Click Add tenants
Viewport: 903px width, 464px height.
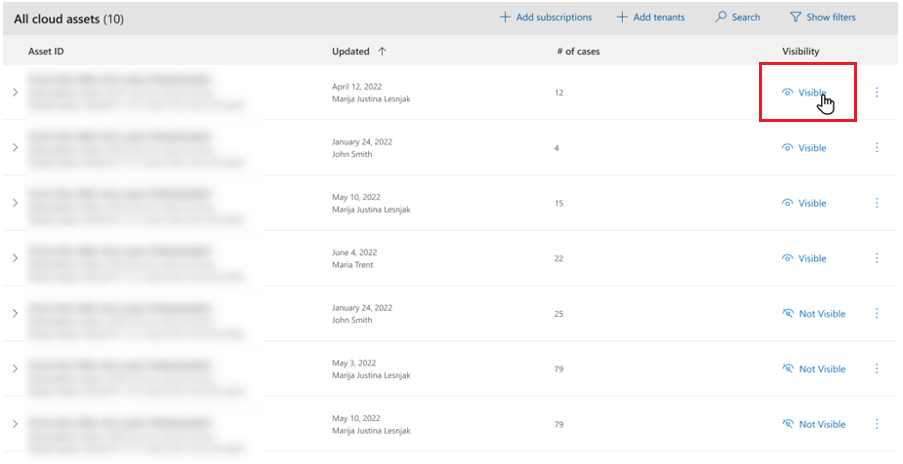click(651, 17)
